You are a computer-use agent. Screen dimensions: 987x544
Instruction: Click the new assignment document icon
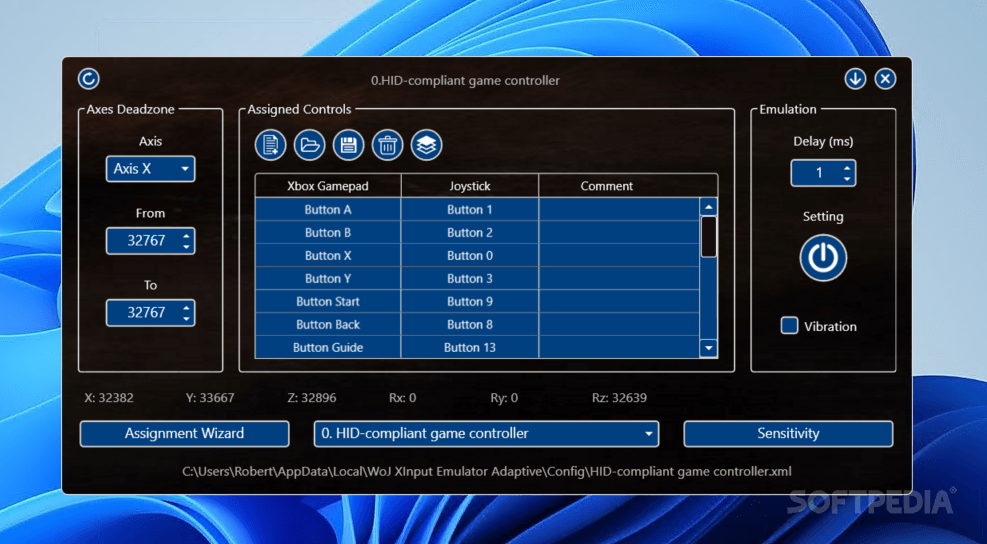tap(271, 145)
